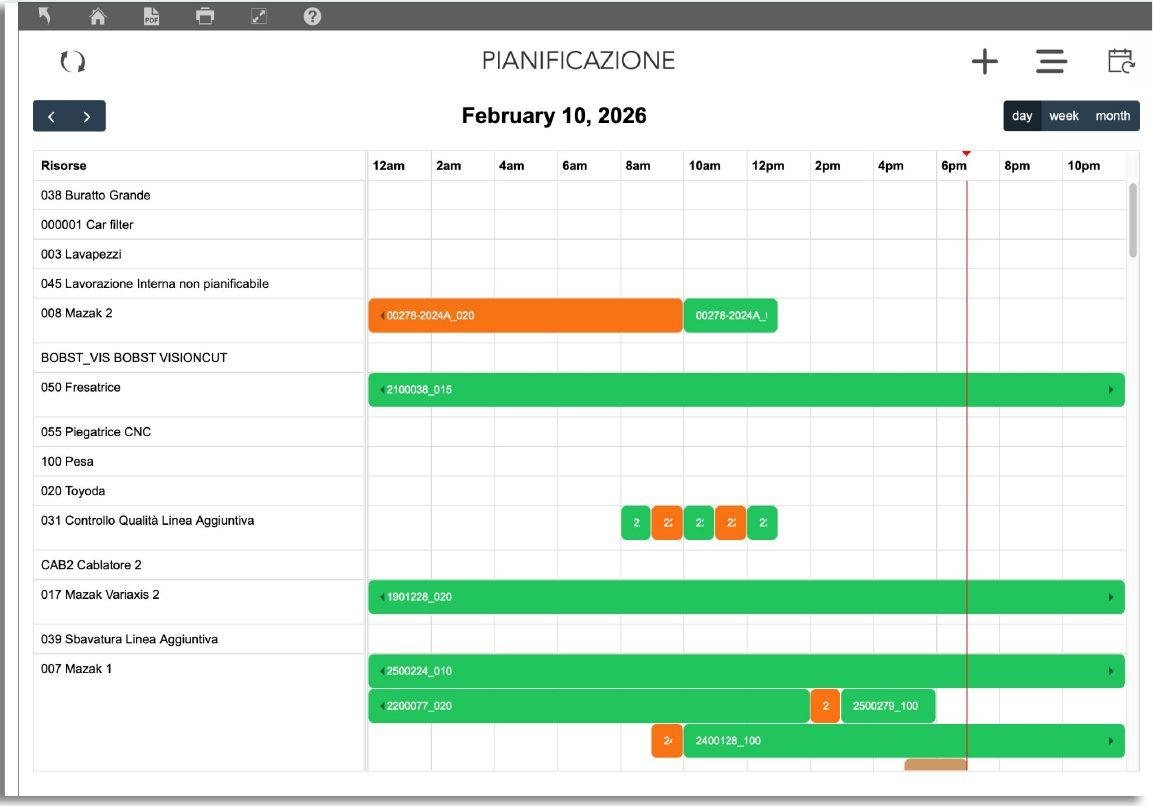Select the 2500279_100 task bar

pos(888,706)
